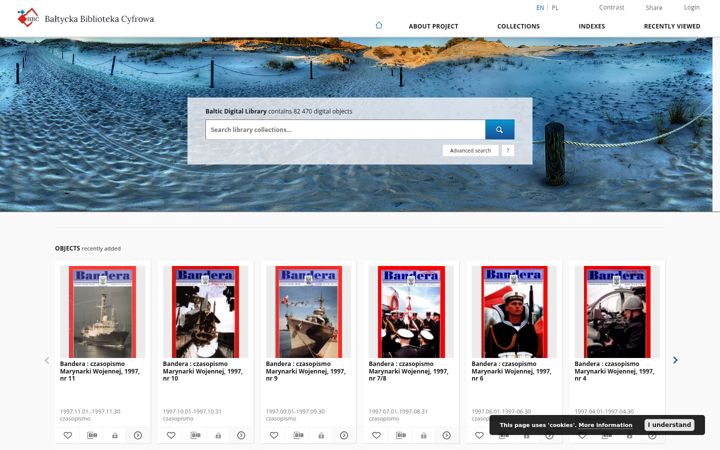Screen dimensions: 720x450
Task: Click the Bałtycka Biblioteka Cyfrowa logo
Action: pos(85,18)
